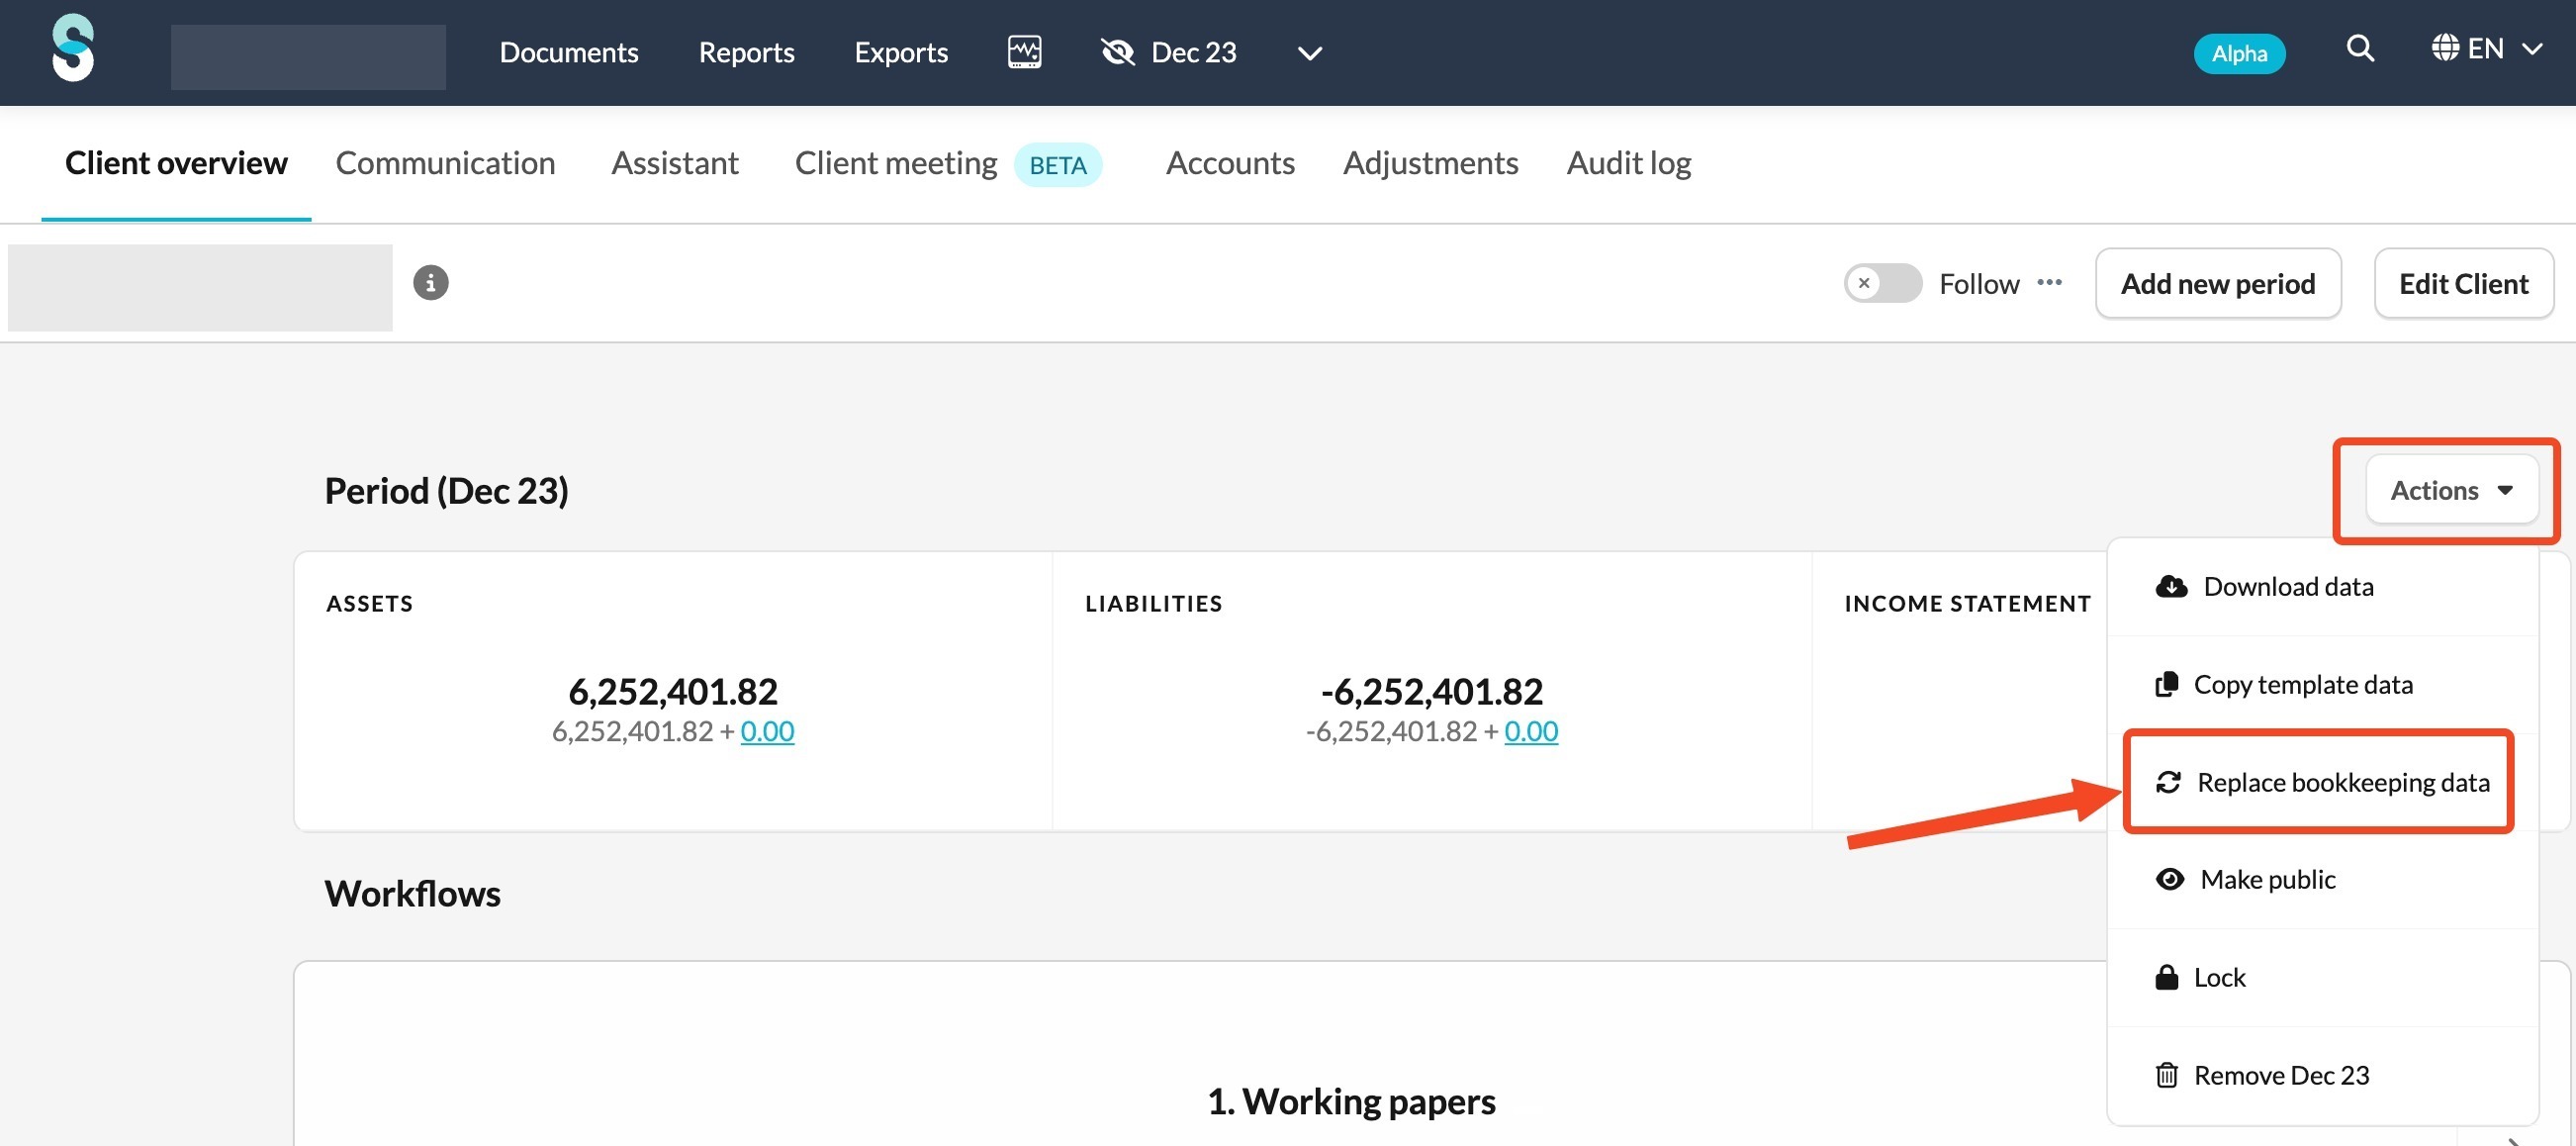Switch to the Audit log tab

1628,163
